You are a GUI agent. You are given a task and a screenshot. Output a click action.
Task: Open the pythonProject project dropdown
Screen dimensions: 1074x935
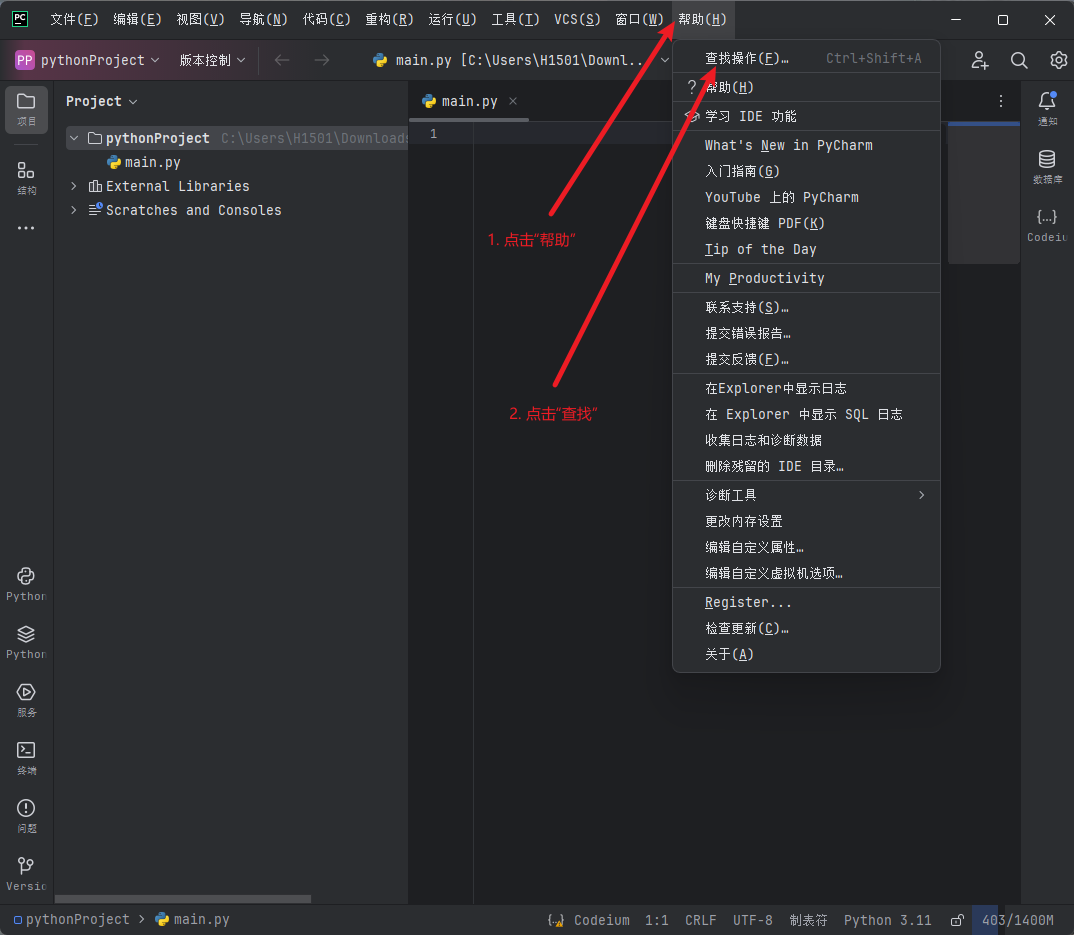point(88,60)
